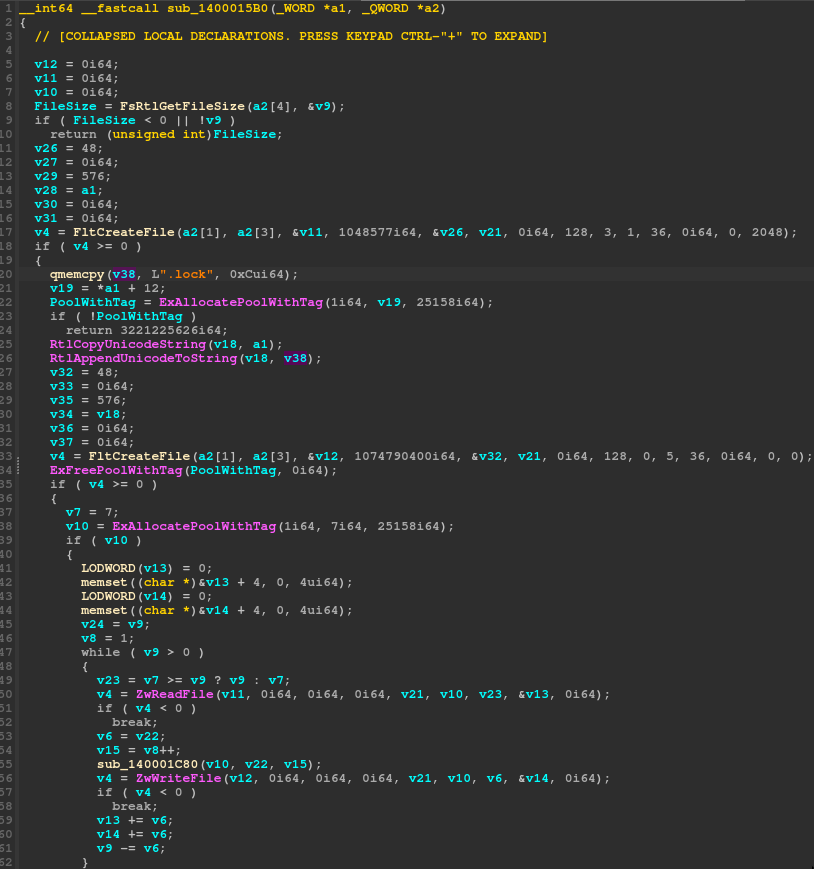The height and width of the screenshot is (869, 814).
Task: Click the v9 -= v6 statement
Action: point(131,848)
